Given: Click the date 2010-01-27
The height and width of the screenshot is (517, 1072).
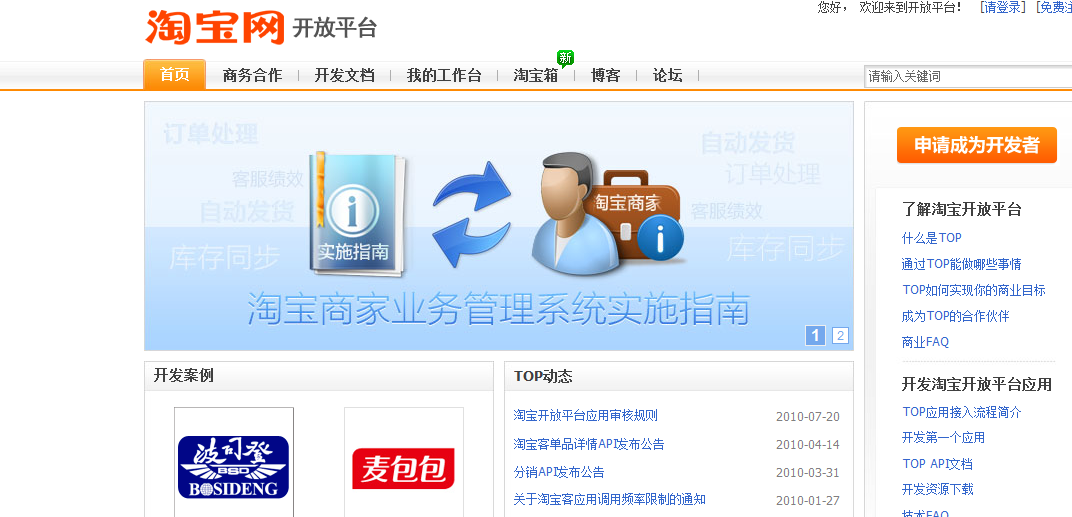Looking at the screenshot, I should point(807,501).
